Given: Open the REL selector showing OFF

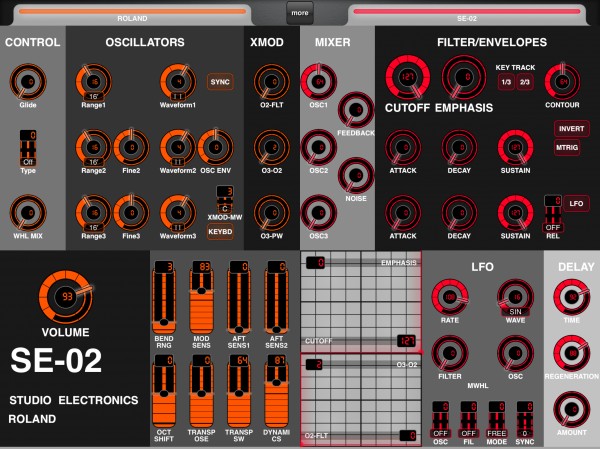Looking at the screenshot, I should (x=553, y=214).
